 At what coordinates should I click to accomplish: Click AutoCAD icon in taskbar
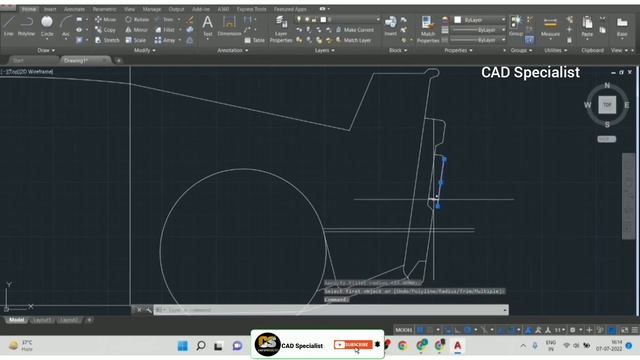pos(458,346)
